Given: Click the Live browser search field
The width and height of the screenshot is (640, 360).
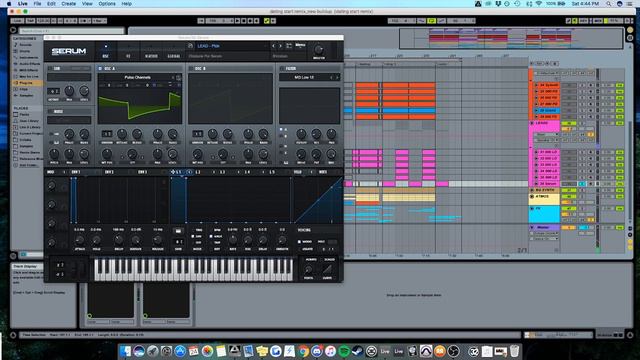Looking at the screenshot, I should point(71,31).
